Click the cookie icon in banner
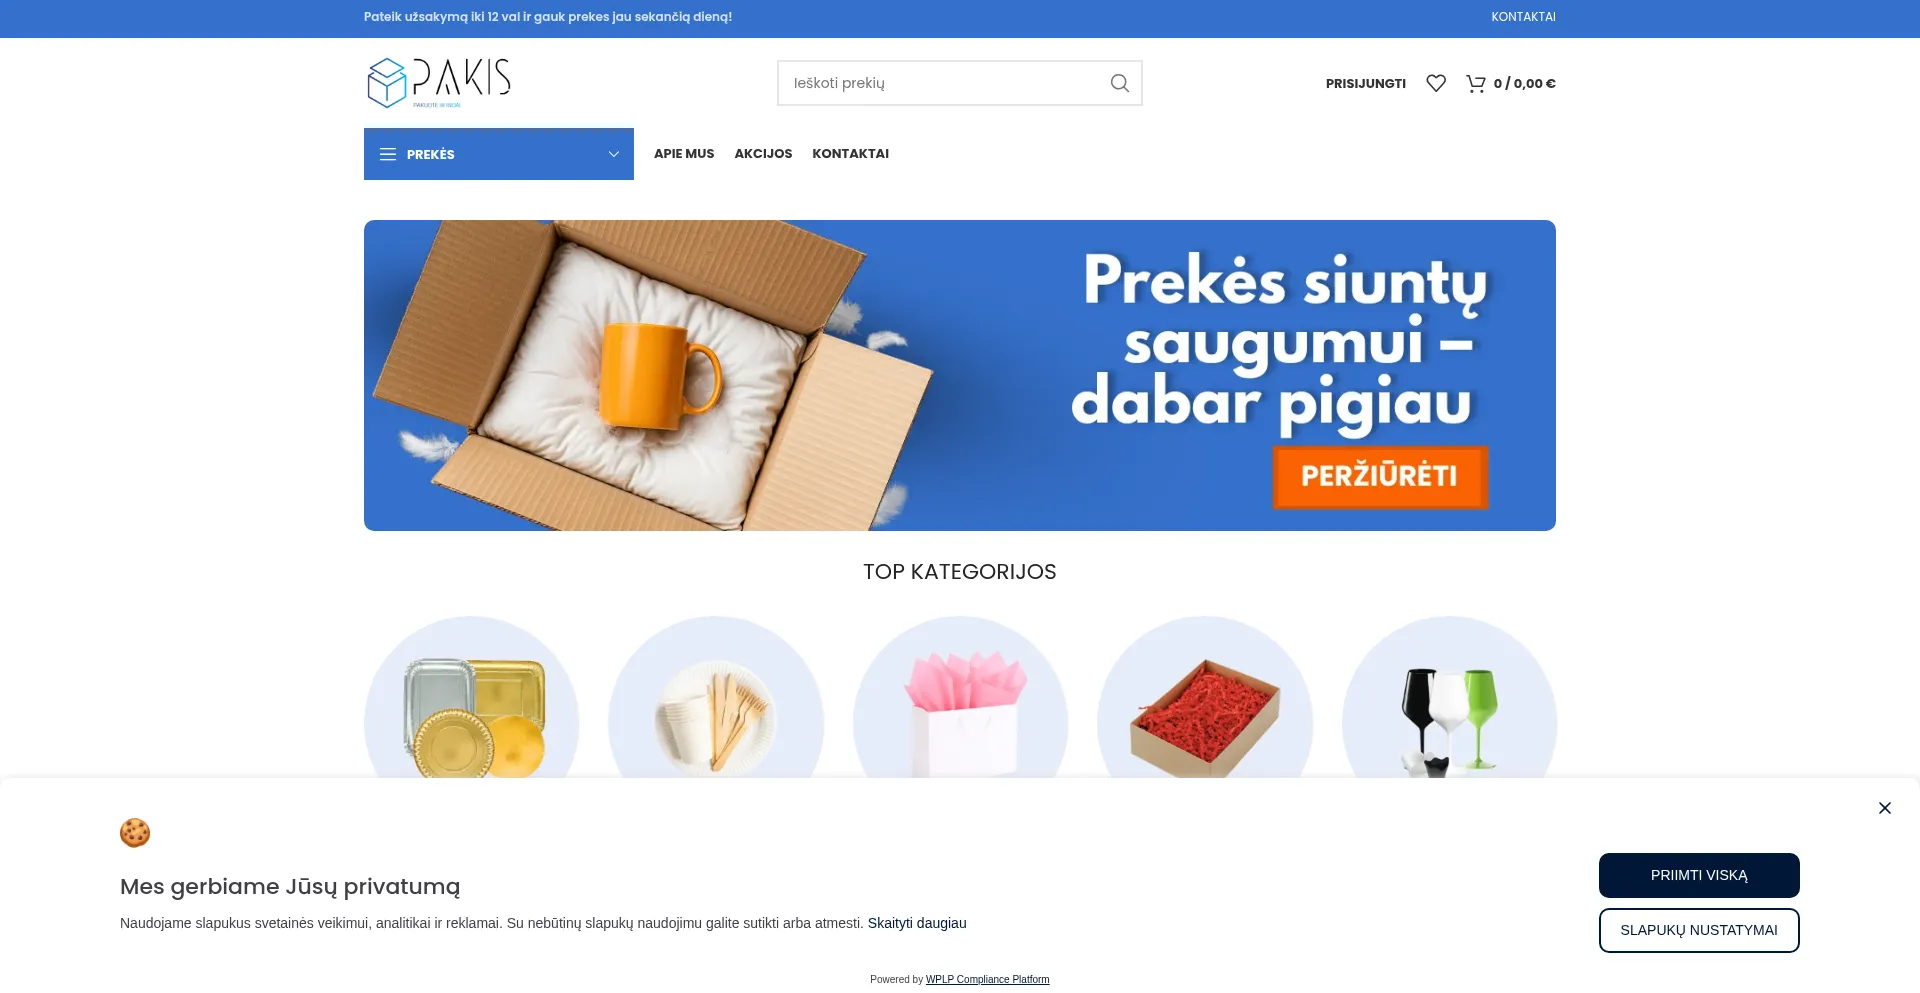 [135, 833]
